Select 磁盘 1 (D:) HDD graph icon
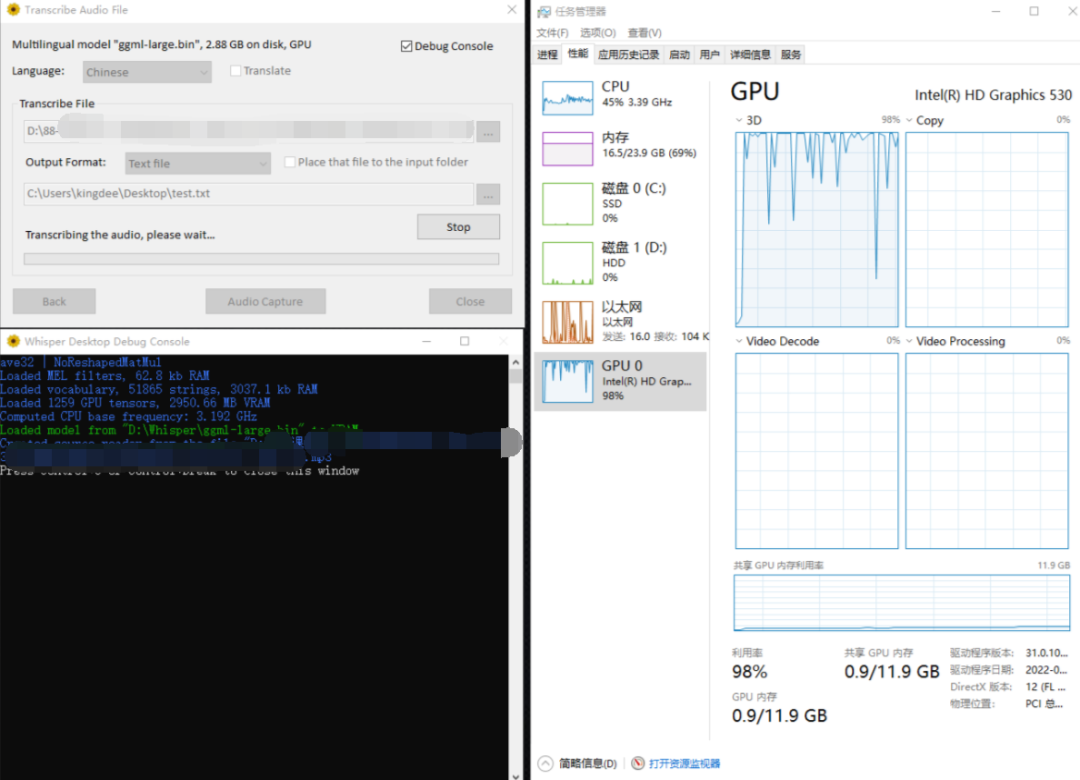 coord(567,263)
